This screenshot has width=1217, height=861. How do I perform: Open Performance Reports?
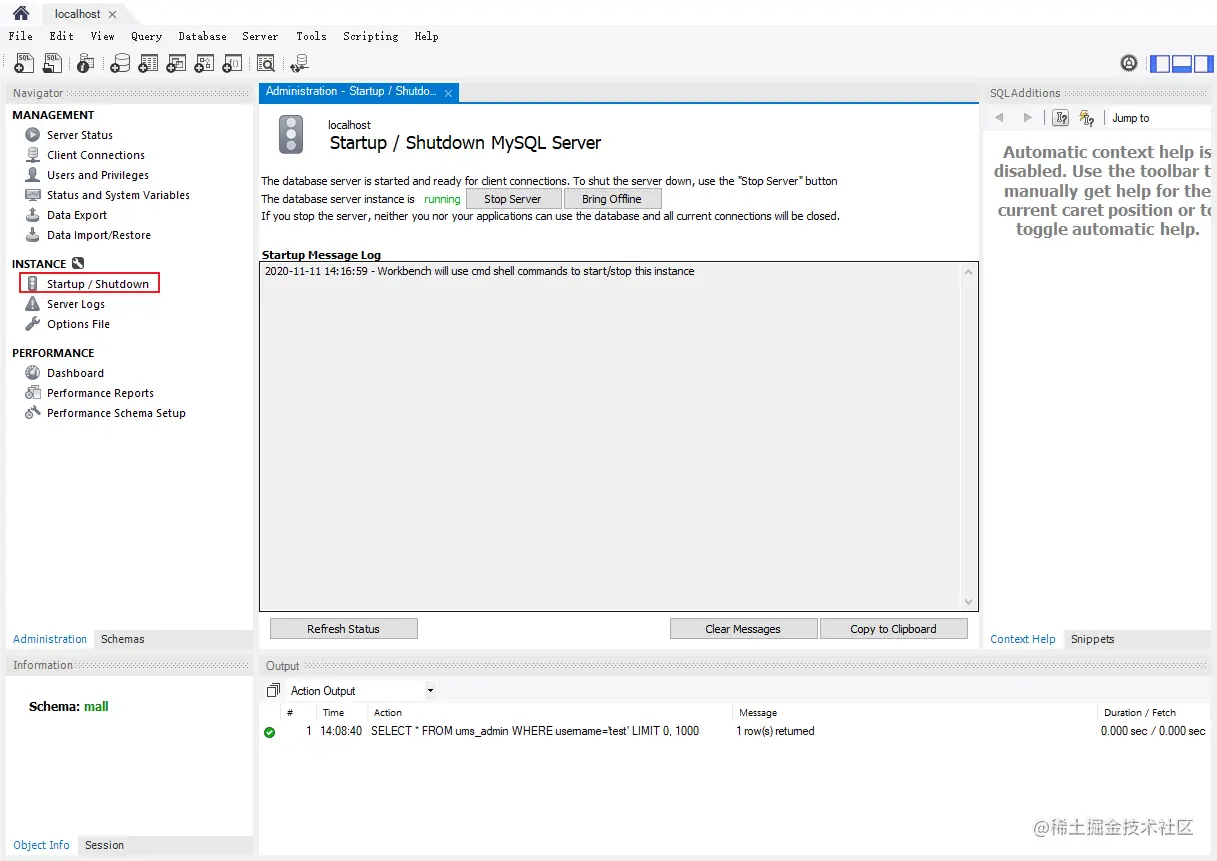coord(100,393)
